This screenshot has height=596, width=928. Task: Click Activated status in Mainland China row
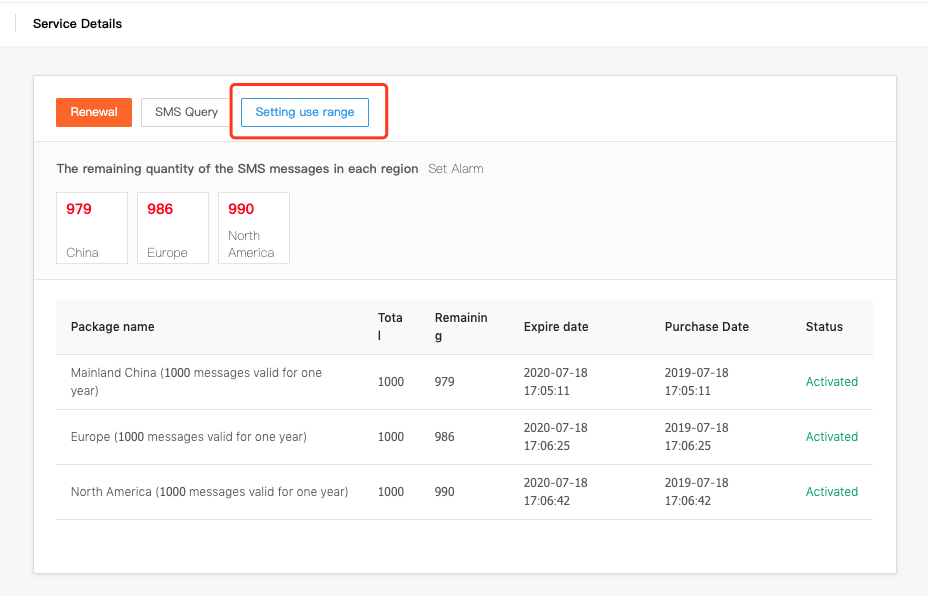[x=832, y=382]
